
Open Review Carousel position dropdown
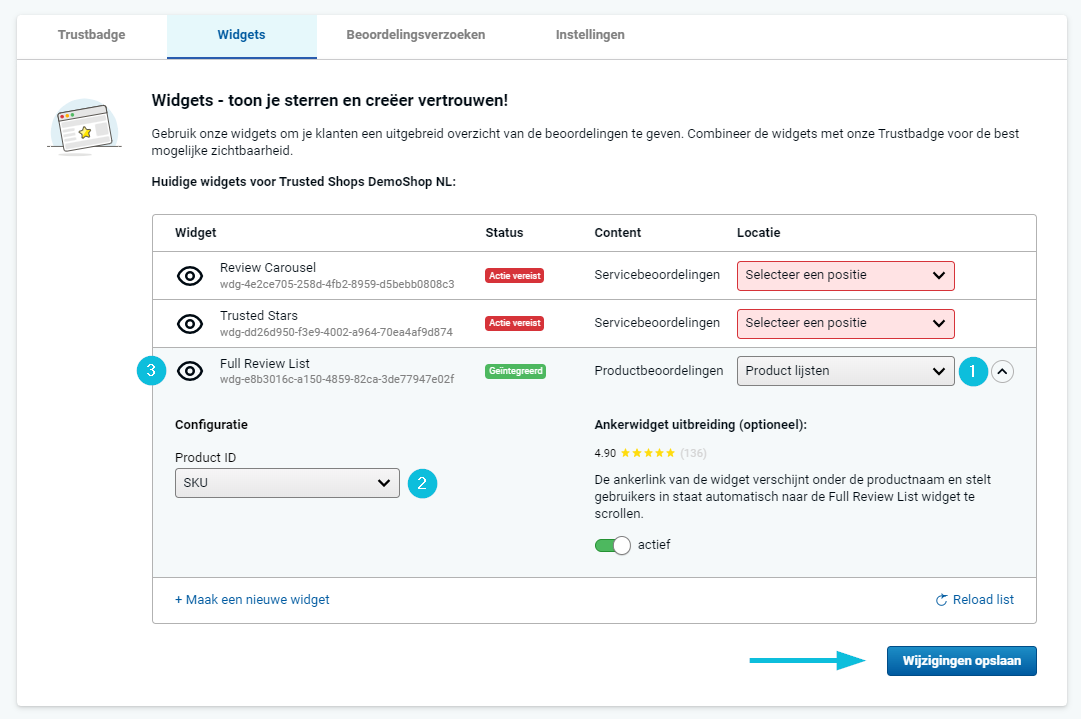[x=845, y=275]
